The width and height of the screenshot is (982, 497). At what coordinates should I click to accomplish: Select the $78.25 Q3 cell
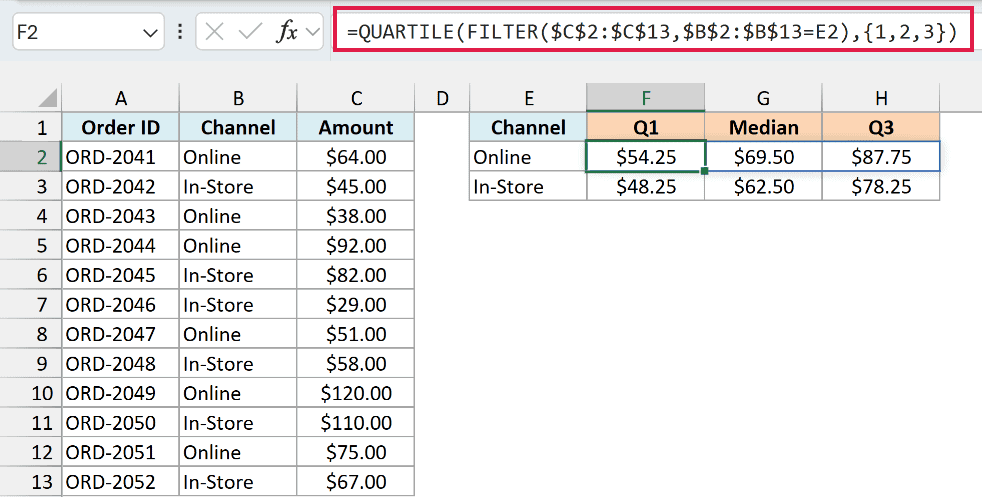click(881, 187)
